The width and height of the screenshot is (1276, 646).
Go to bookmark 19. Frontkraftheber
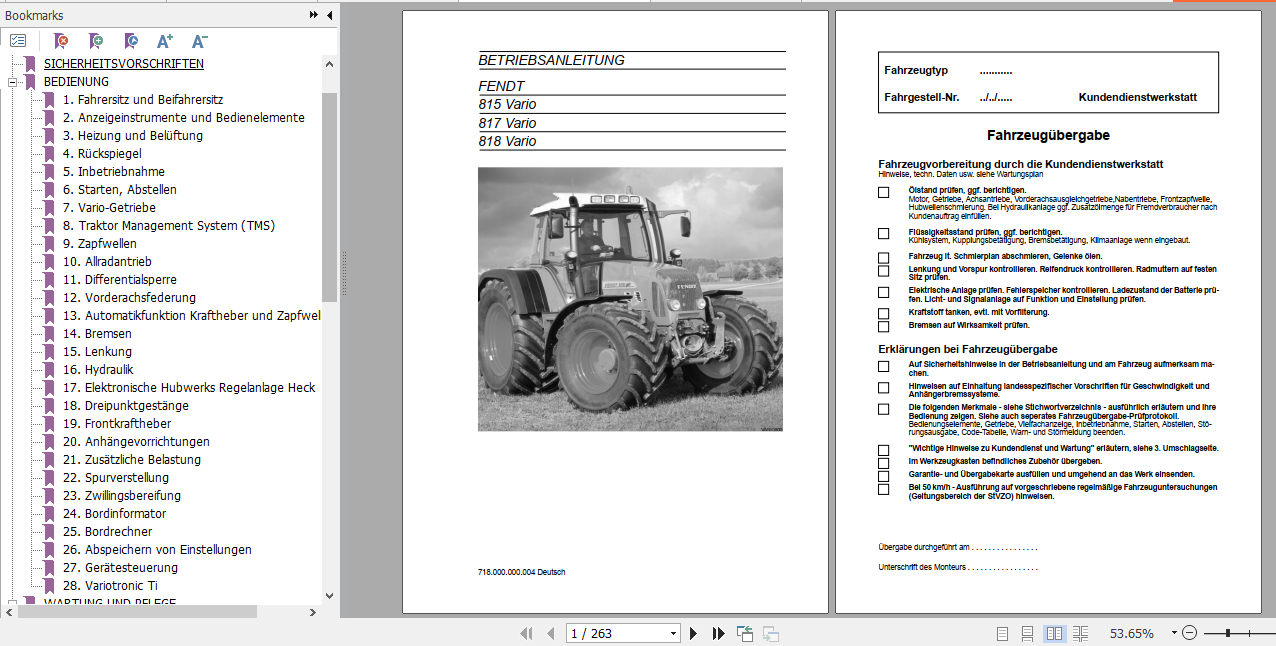[116, 423]
